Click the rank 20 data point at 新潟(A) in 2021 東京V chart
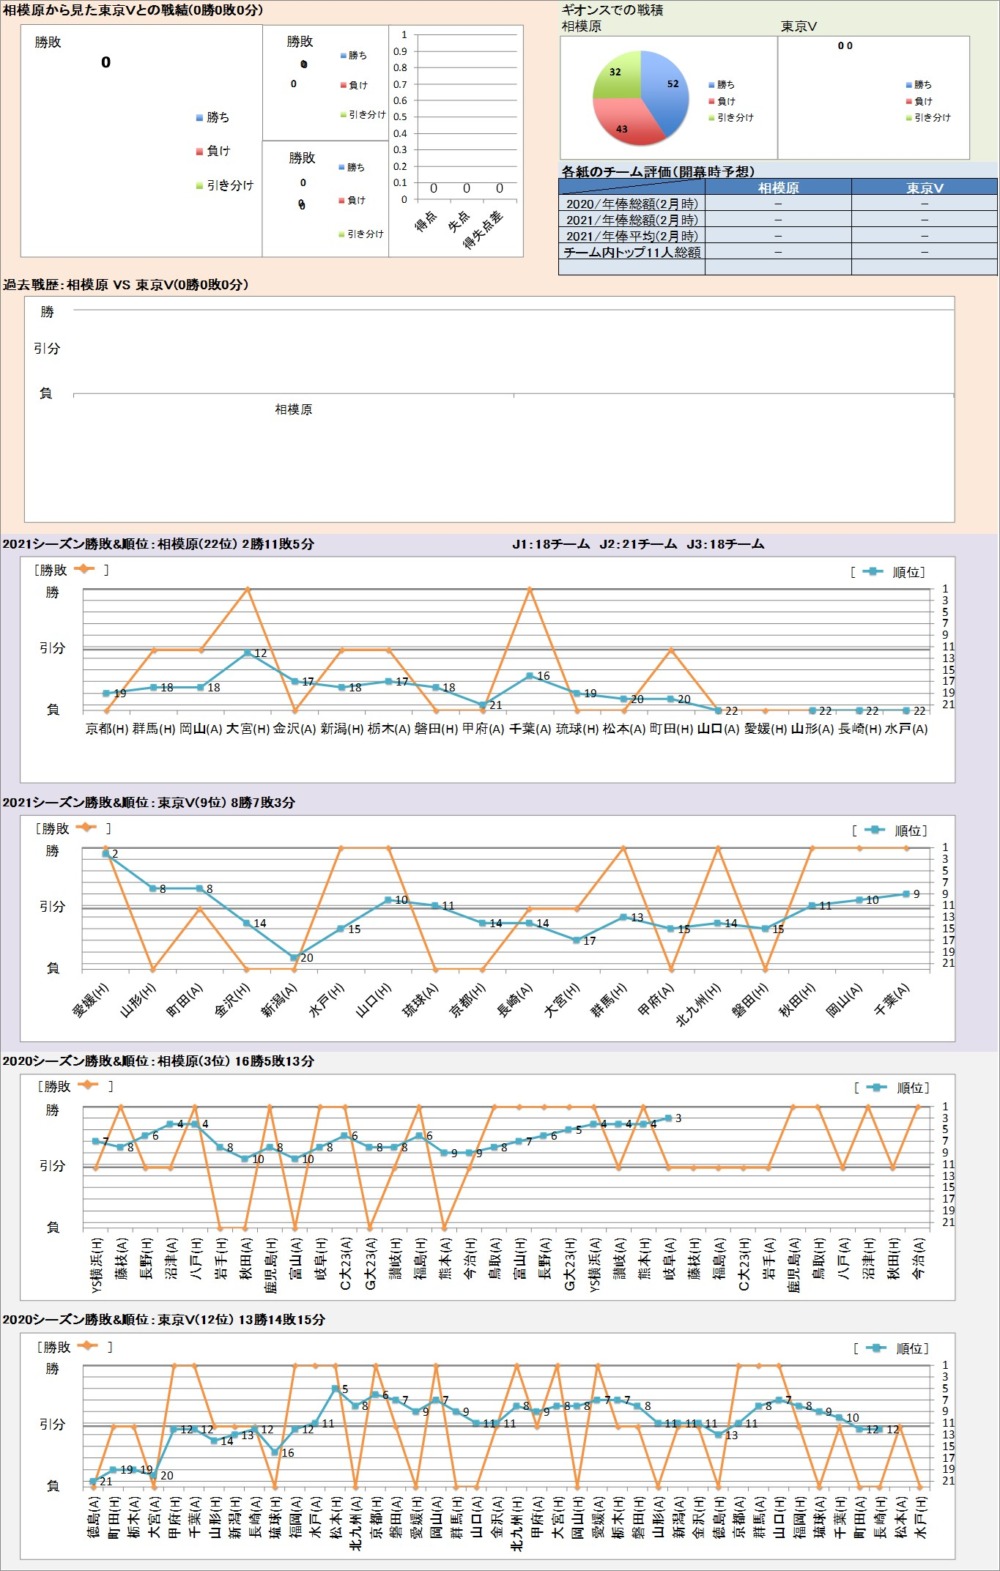This screenshot has height=1571, width=1000. [x=295, y=957]
